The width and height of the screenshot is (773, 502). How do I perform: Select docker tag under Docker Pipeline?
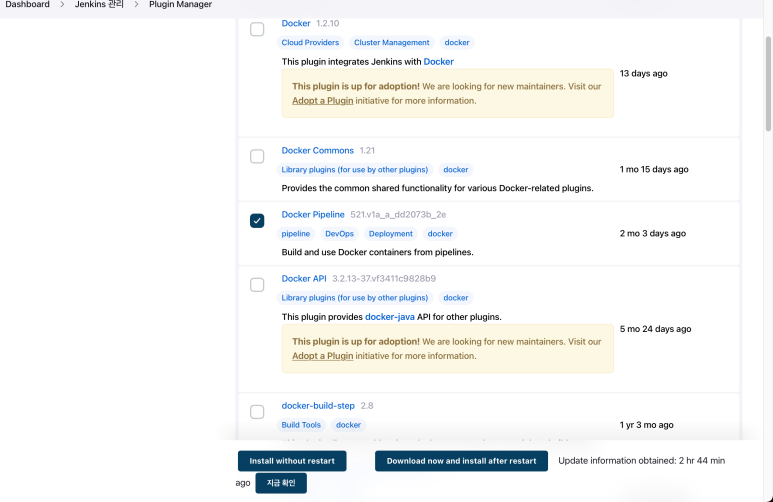click(x=440, y=234)
